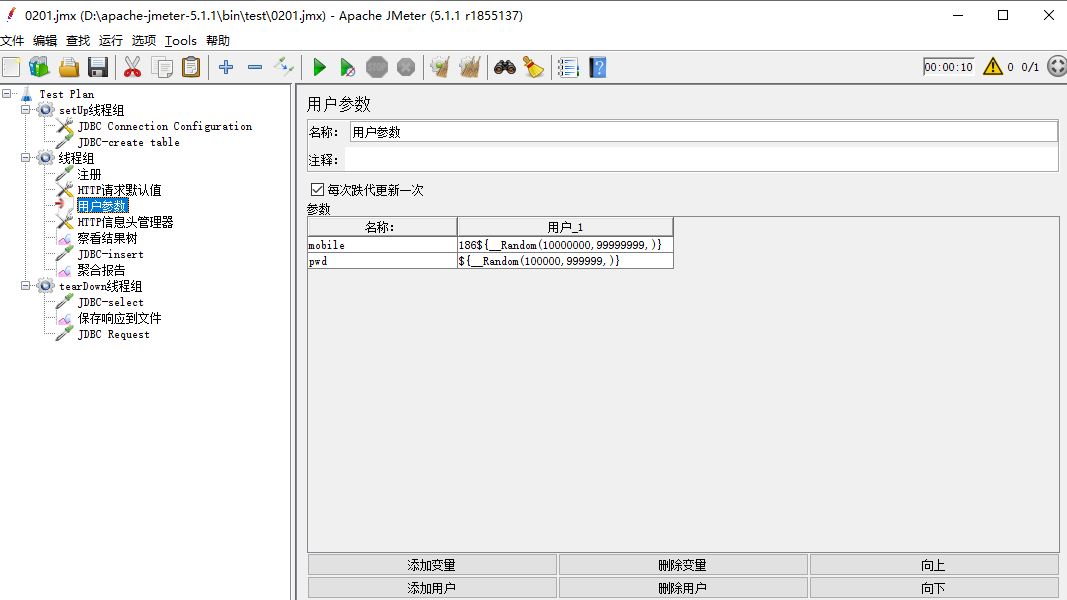This screenshot has width=1067, height=600.
Task: Copy the selected element with toolbar icon
Action: pos(162,67)
